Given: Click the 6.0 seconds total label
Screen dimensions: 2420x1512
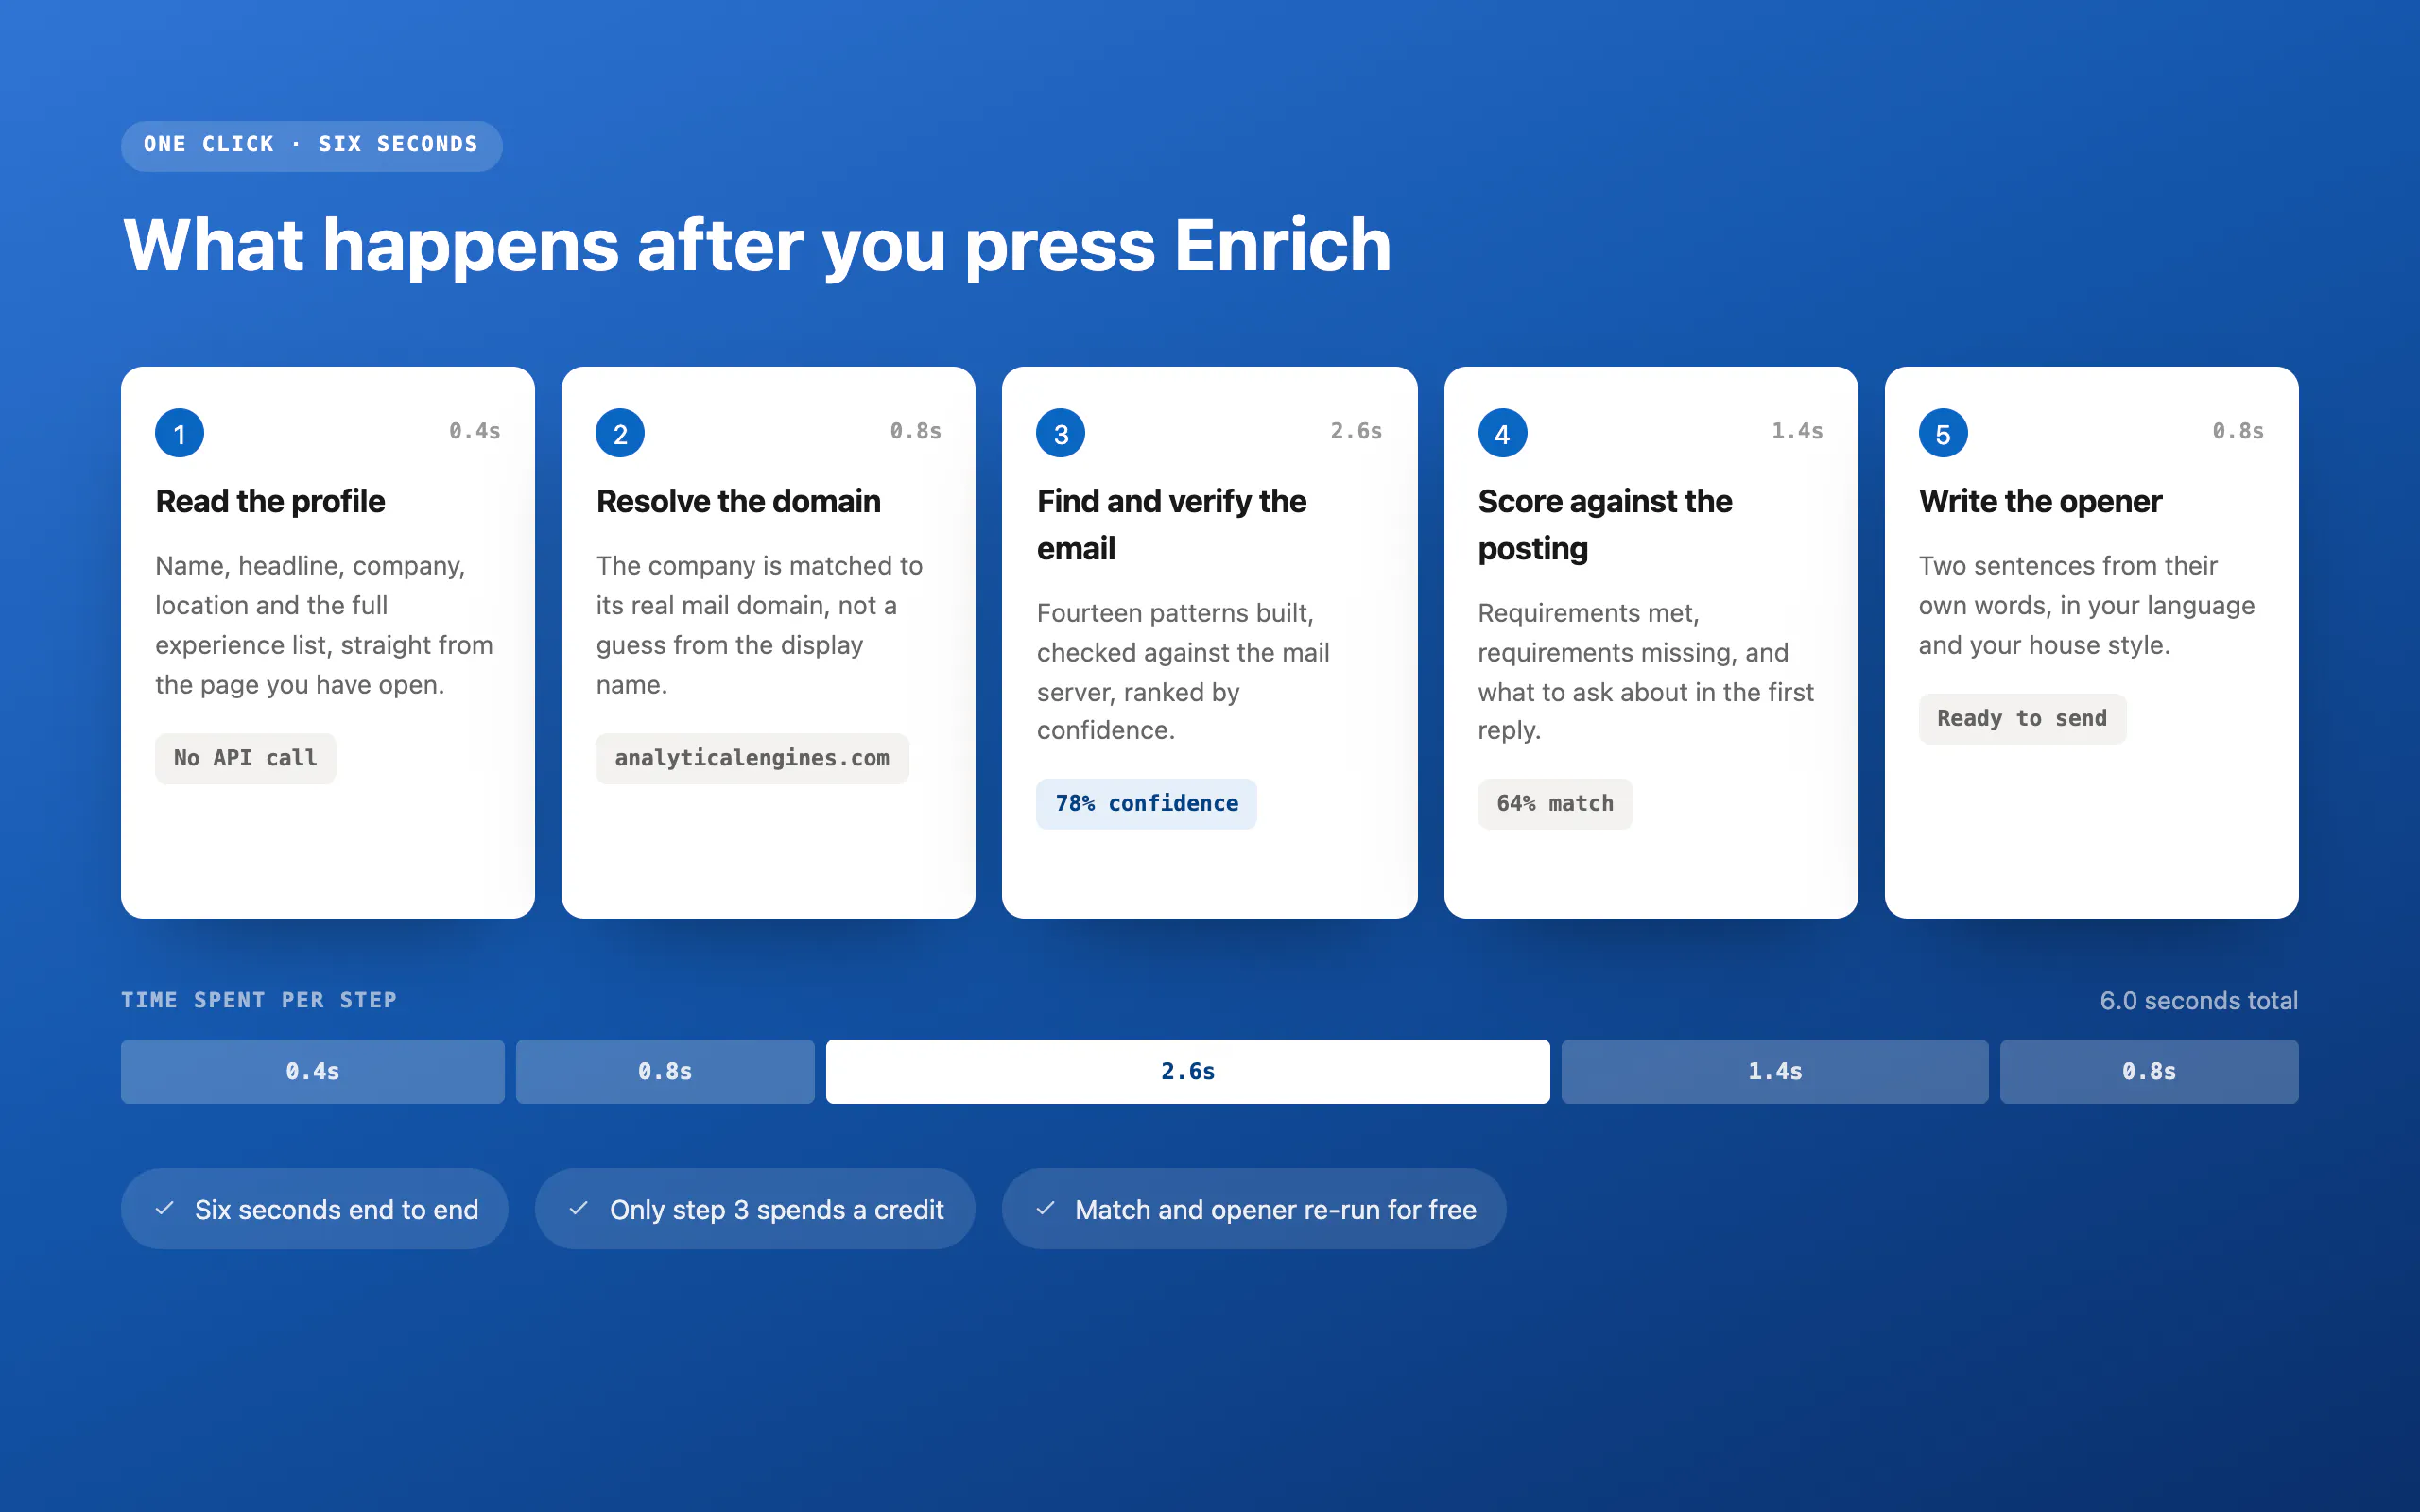Looking at the screenshot, I should tap(2198, 1000).
